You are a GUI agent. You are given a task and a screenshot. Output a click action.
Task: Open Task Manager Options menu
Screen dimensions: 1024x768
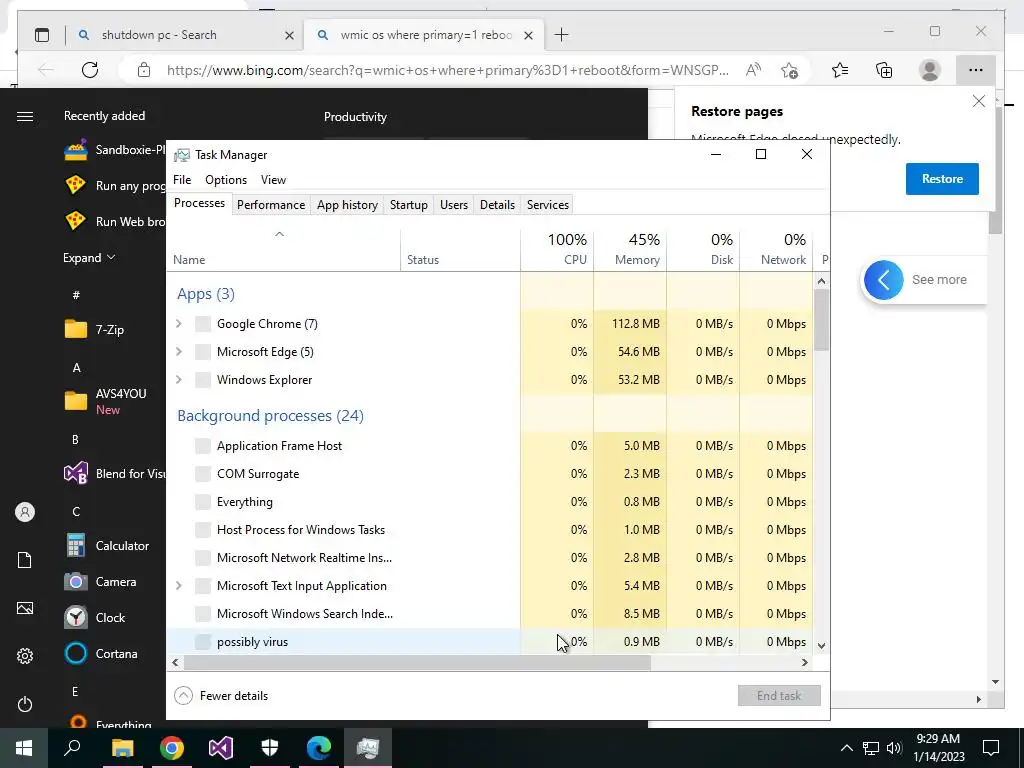(x=226, y=180)
